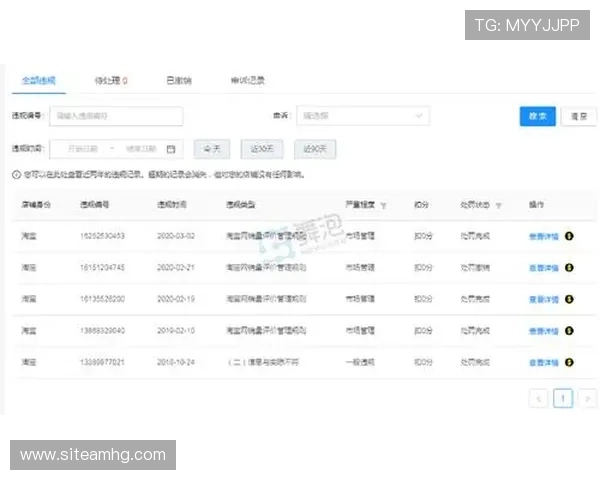
Task: Filter violations by 今天 (today)
Action: (x=212, y=149)
